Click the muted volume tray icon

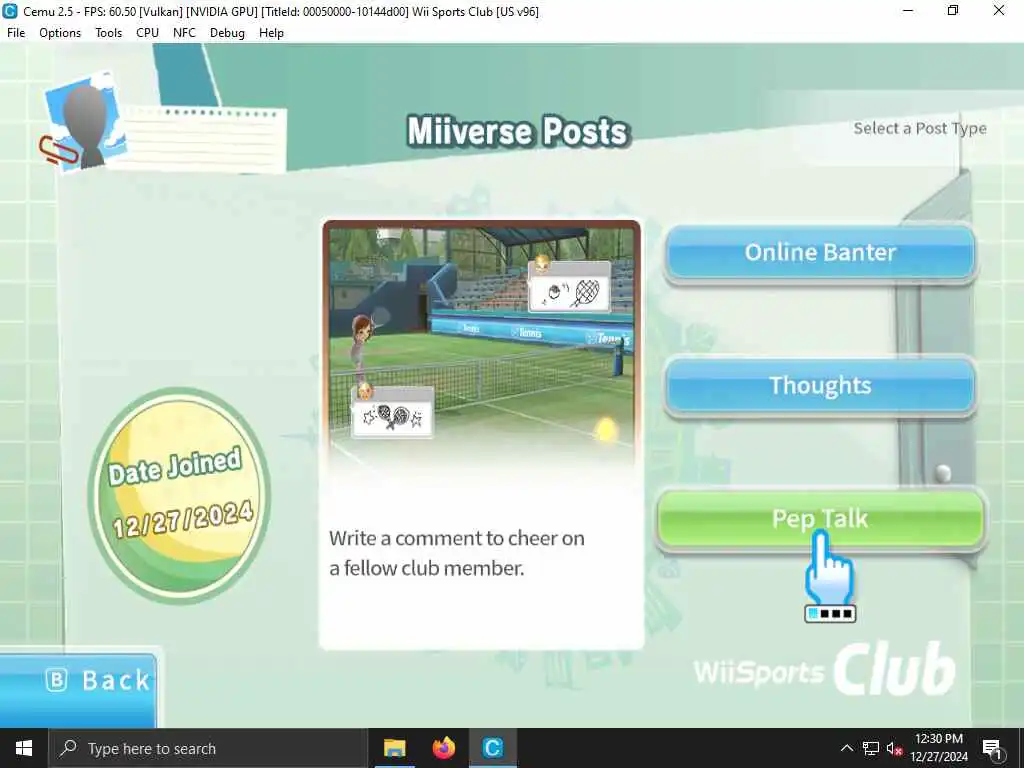pyautogui.click(x=894, y=748)
